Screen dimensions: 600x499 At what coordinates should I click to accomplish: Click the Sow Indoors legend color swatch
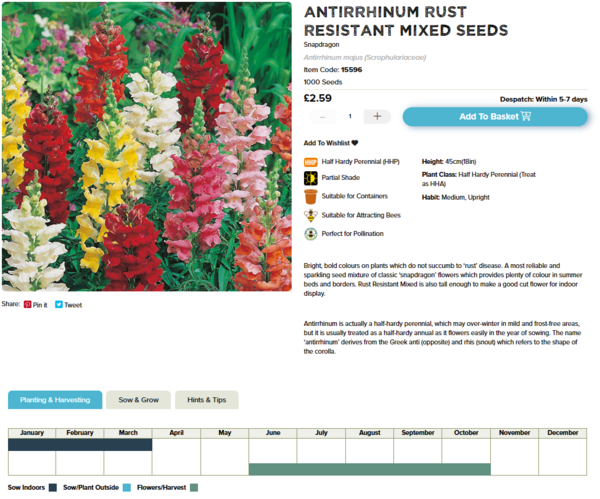point(53,488)
